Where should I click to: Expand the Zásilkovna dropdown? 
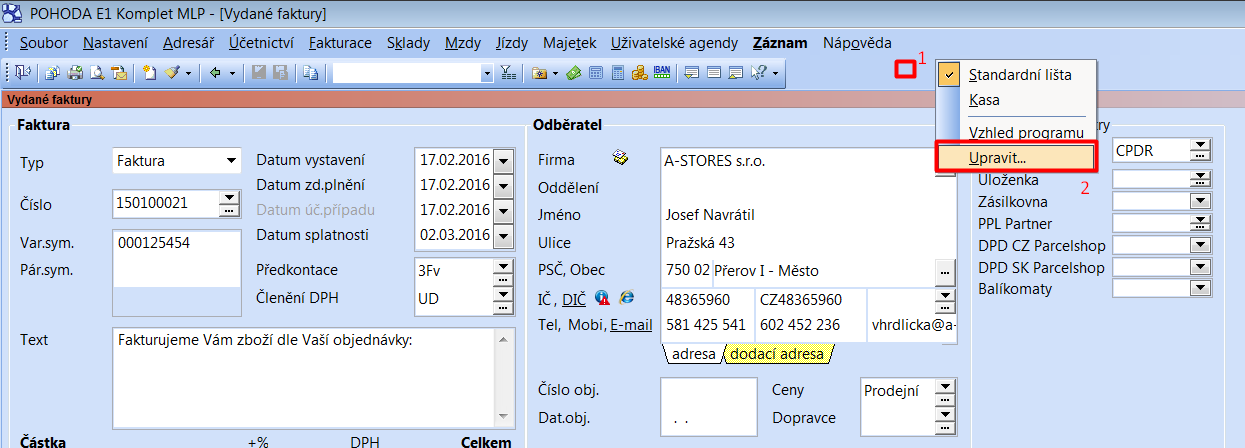click(1200, 201)
